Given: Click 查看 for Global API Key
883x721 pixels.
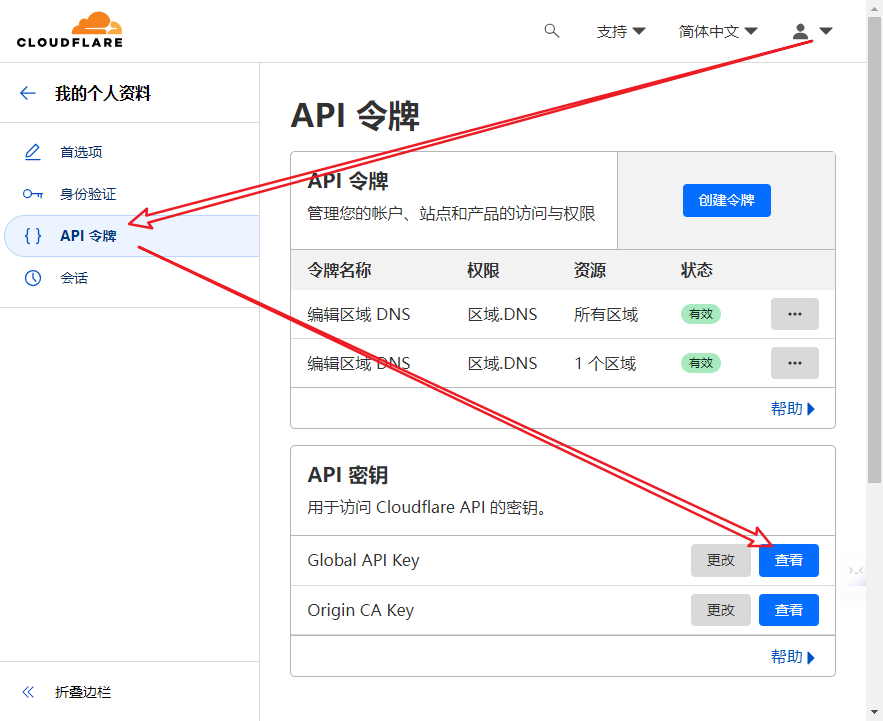Looking at the screenshot, I should (788, 560).
